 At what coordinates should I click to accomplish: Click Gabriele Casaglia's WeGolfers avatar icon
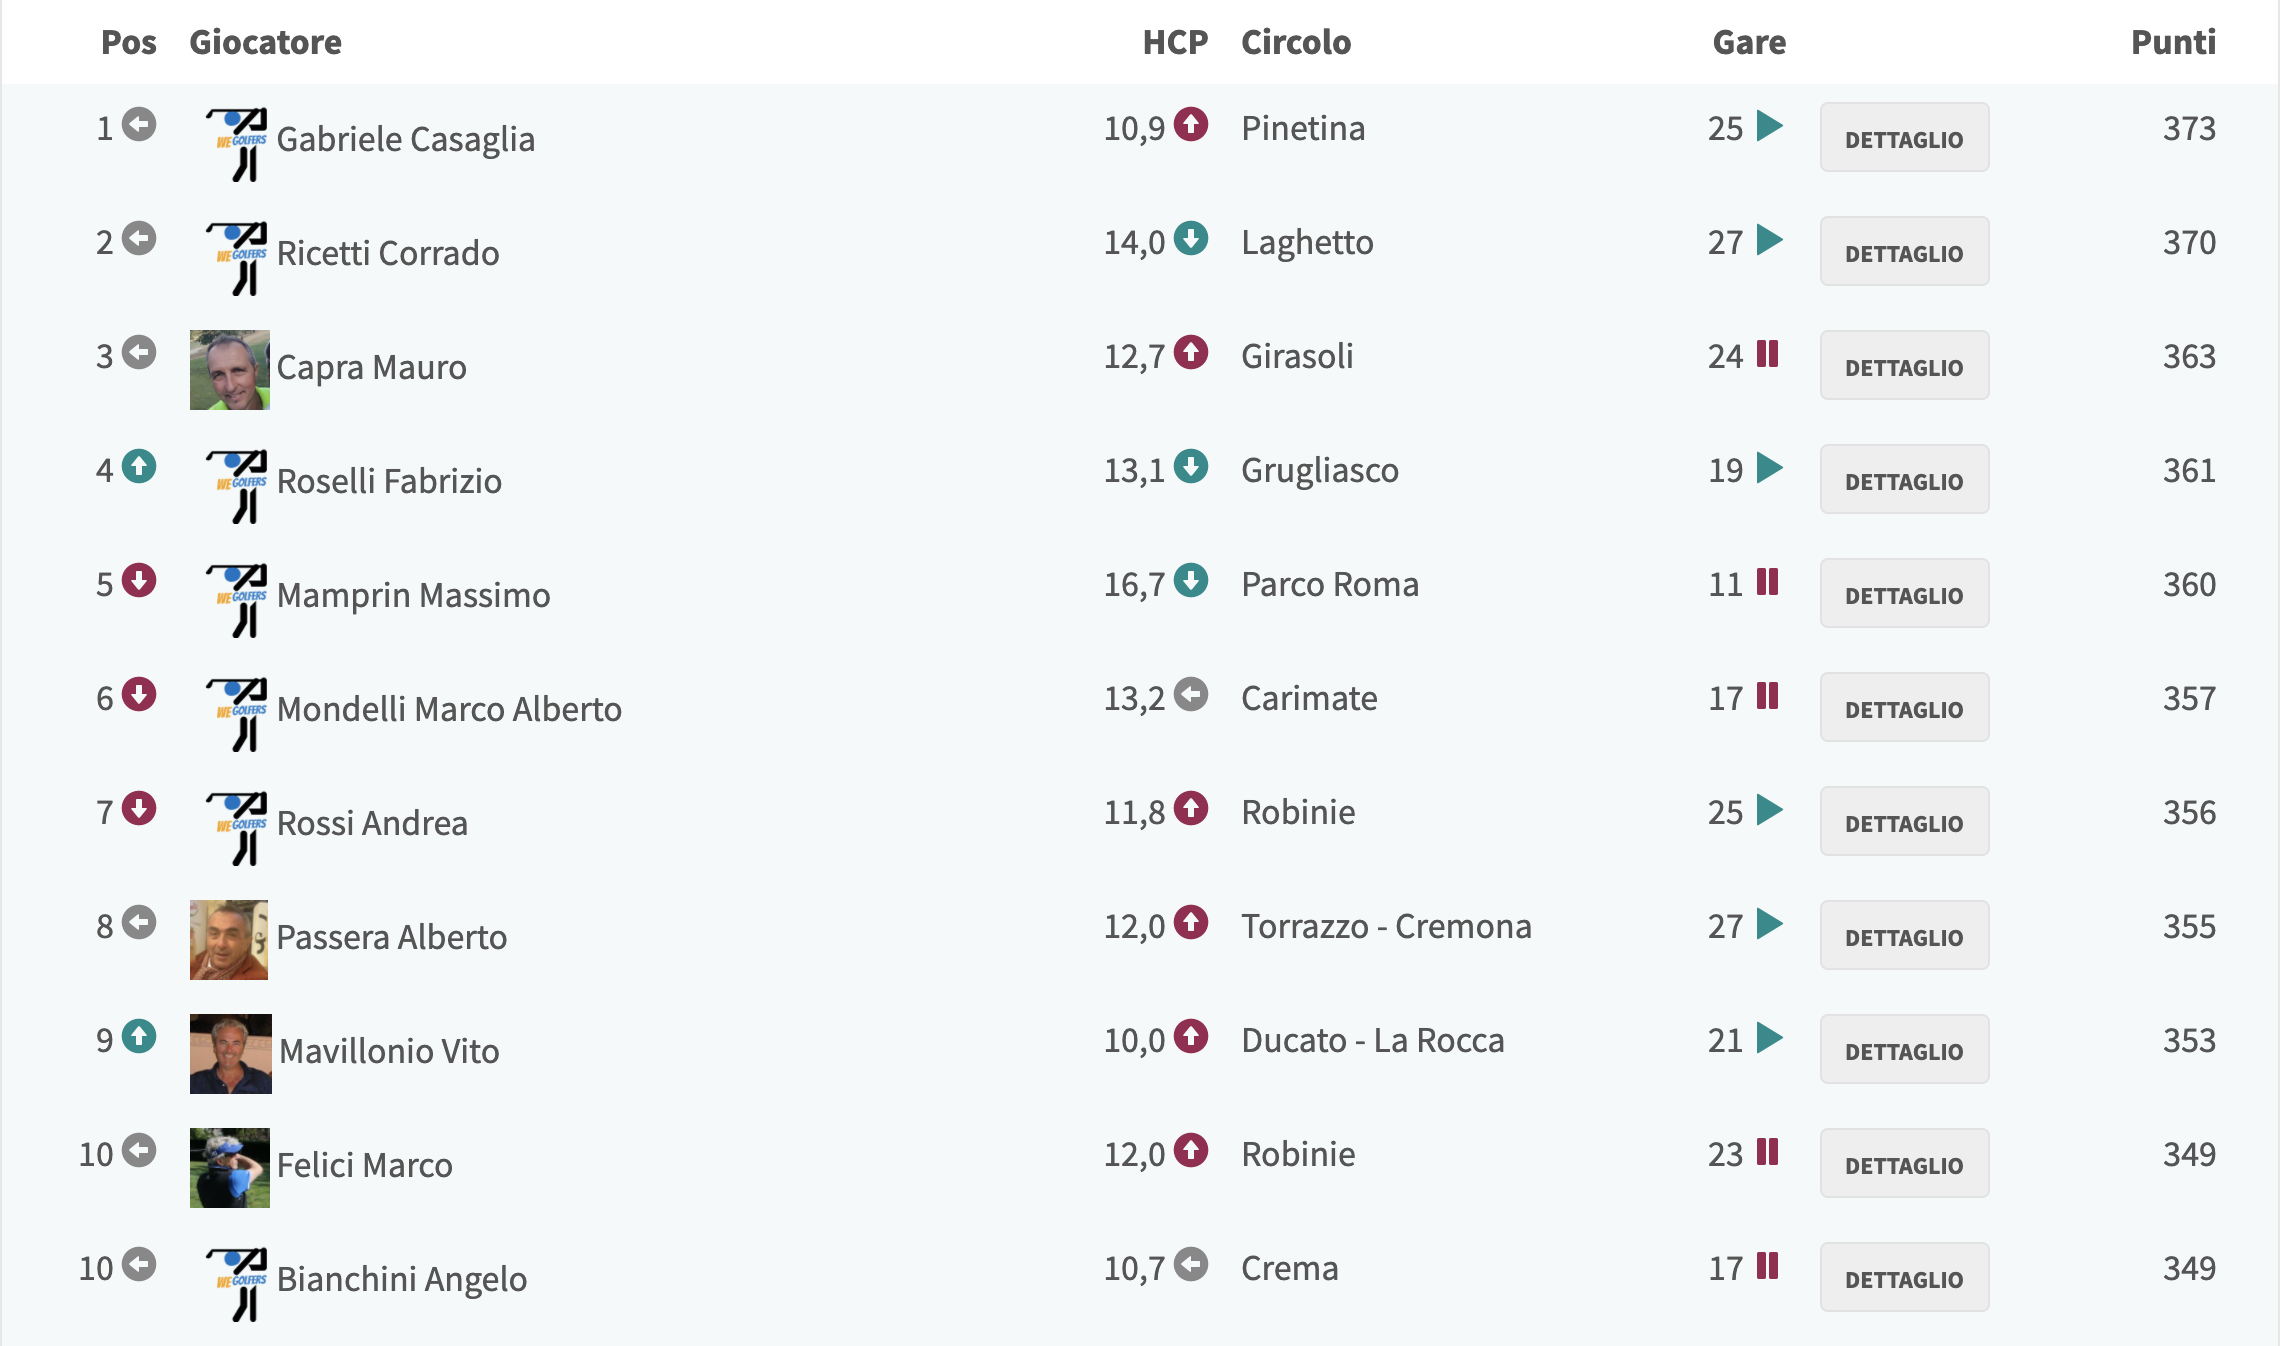pyautogui.click(x=237, y=144)
